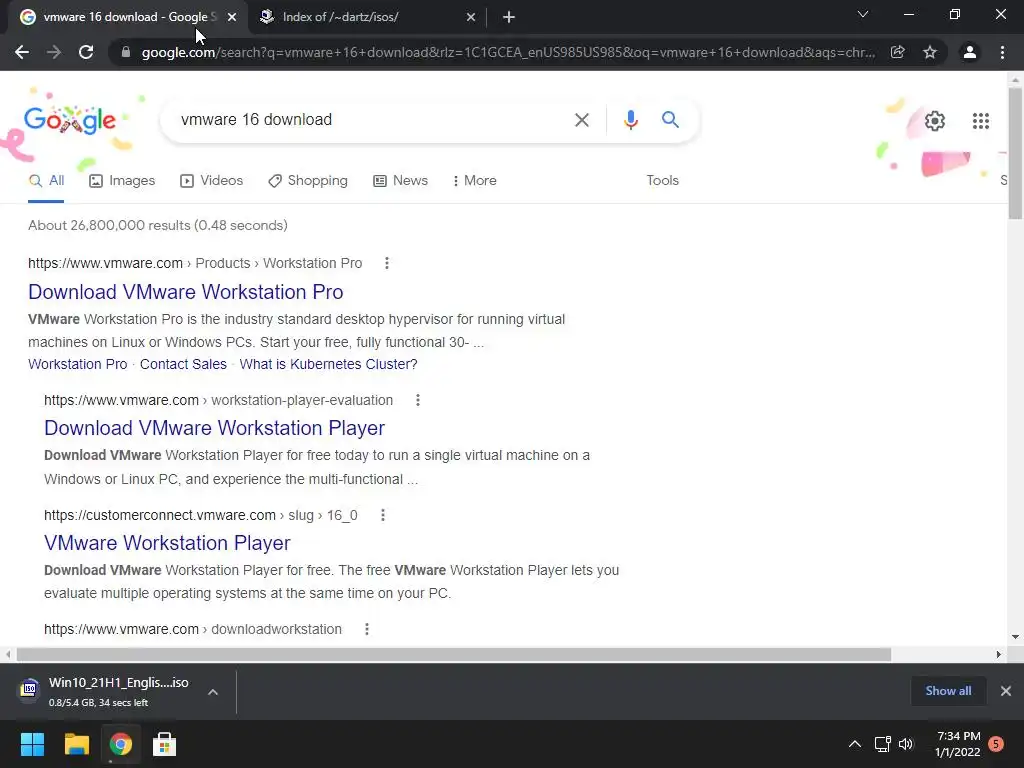Select the All results tab

pyautogui.click(x=46, y=181)
